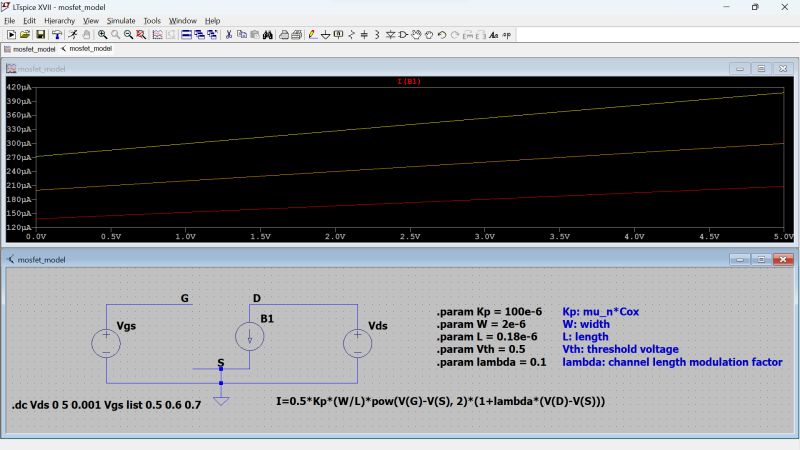This screenshot has width=800, height=450.
Task: Select the Vds voltage source symbol
Action: pyautogui.click(x=357, y=343)
